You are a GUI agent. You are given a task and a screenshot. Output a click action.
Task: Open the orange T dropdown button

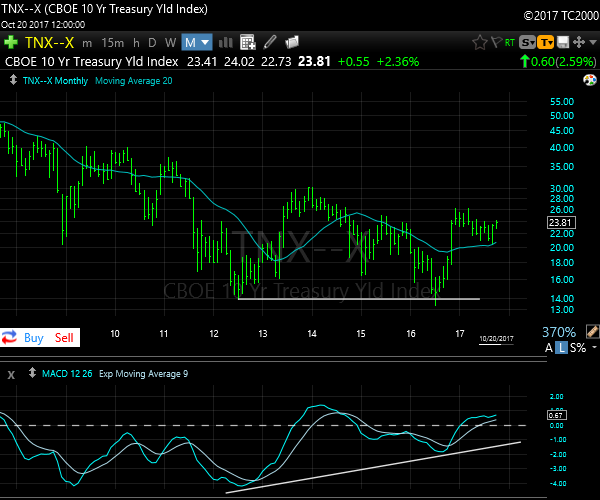tap(545, 42)
